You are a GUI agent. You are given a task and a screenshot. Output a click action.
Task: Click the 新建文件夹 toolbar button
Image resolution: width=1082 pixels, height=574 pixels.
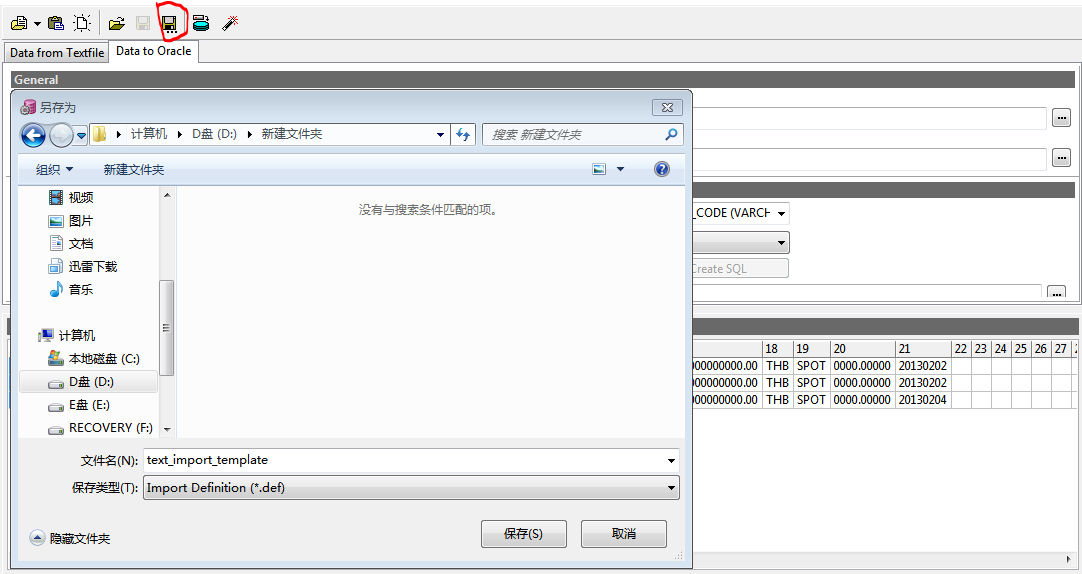[x=134, y=170]
